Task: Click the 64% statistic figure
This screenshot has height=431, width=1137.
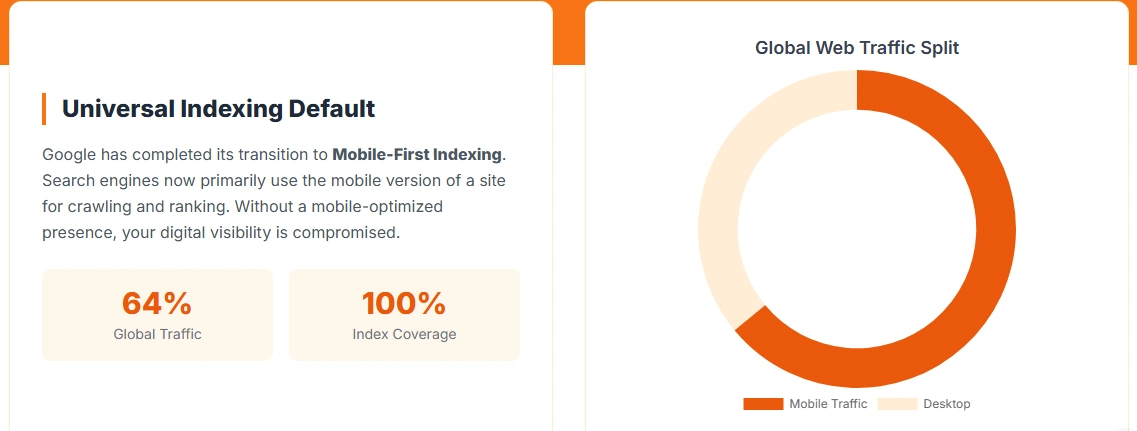Action: click(157, 303)
